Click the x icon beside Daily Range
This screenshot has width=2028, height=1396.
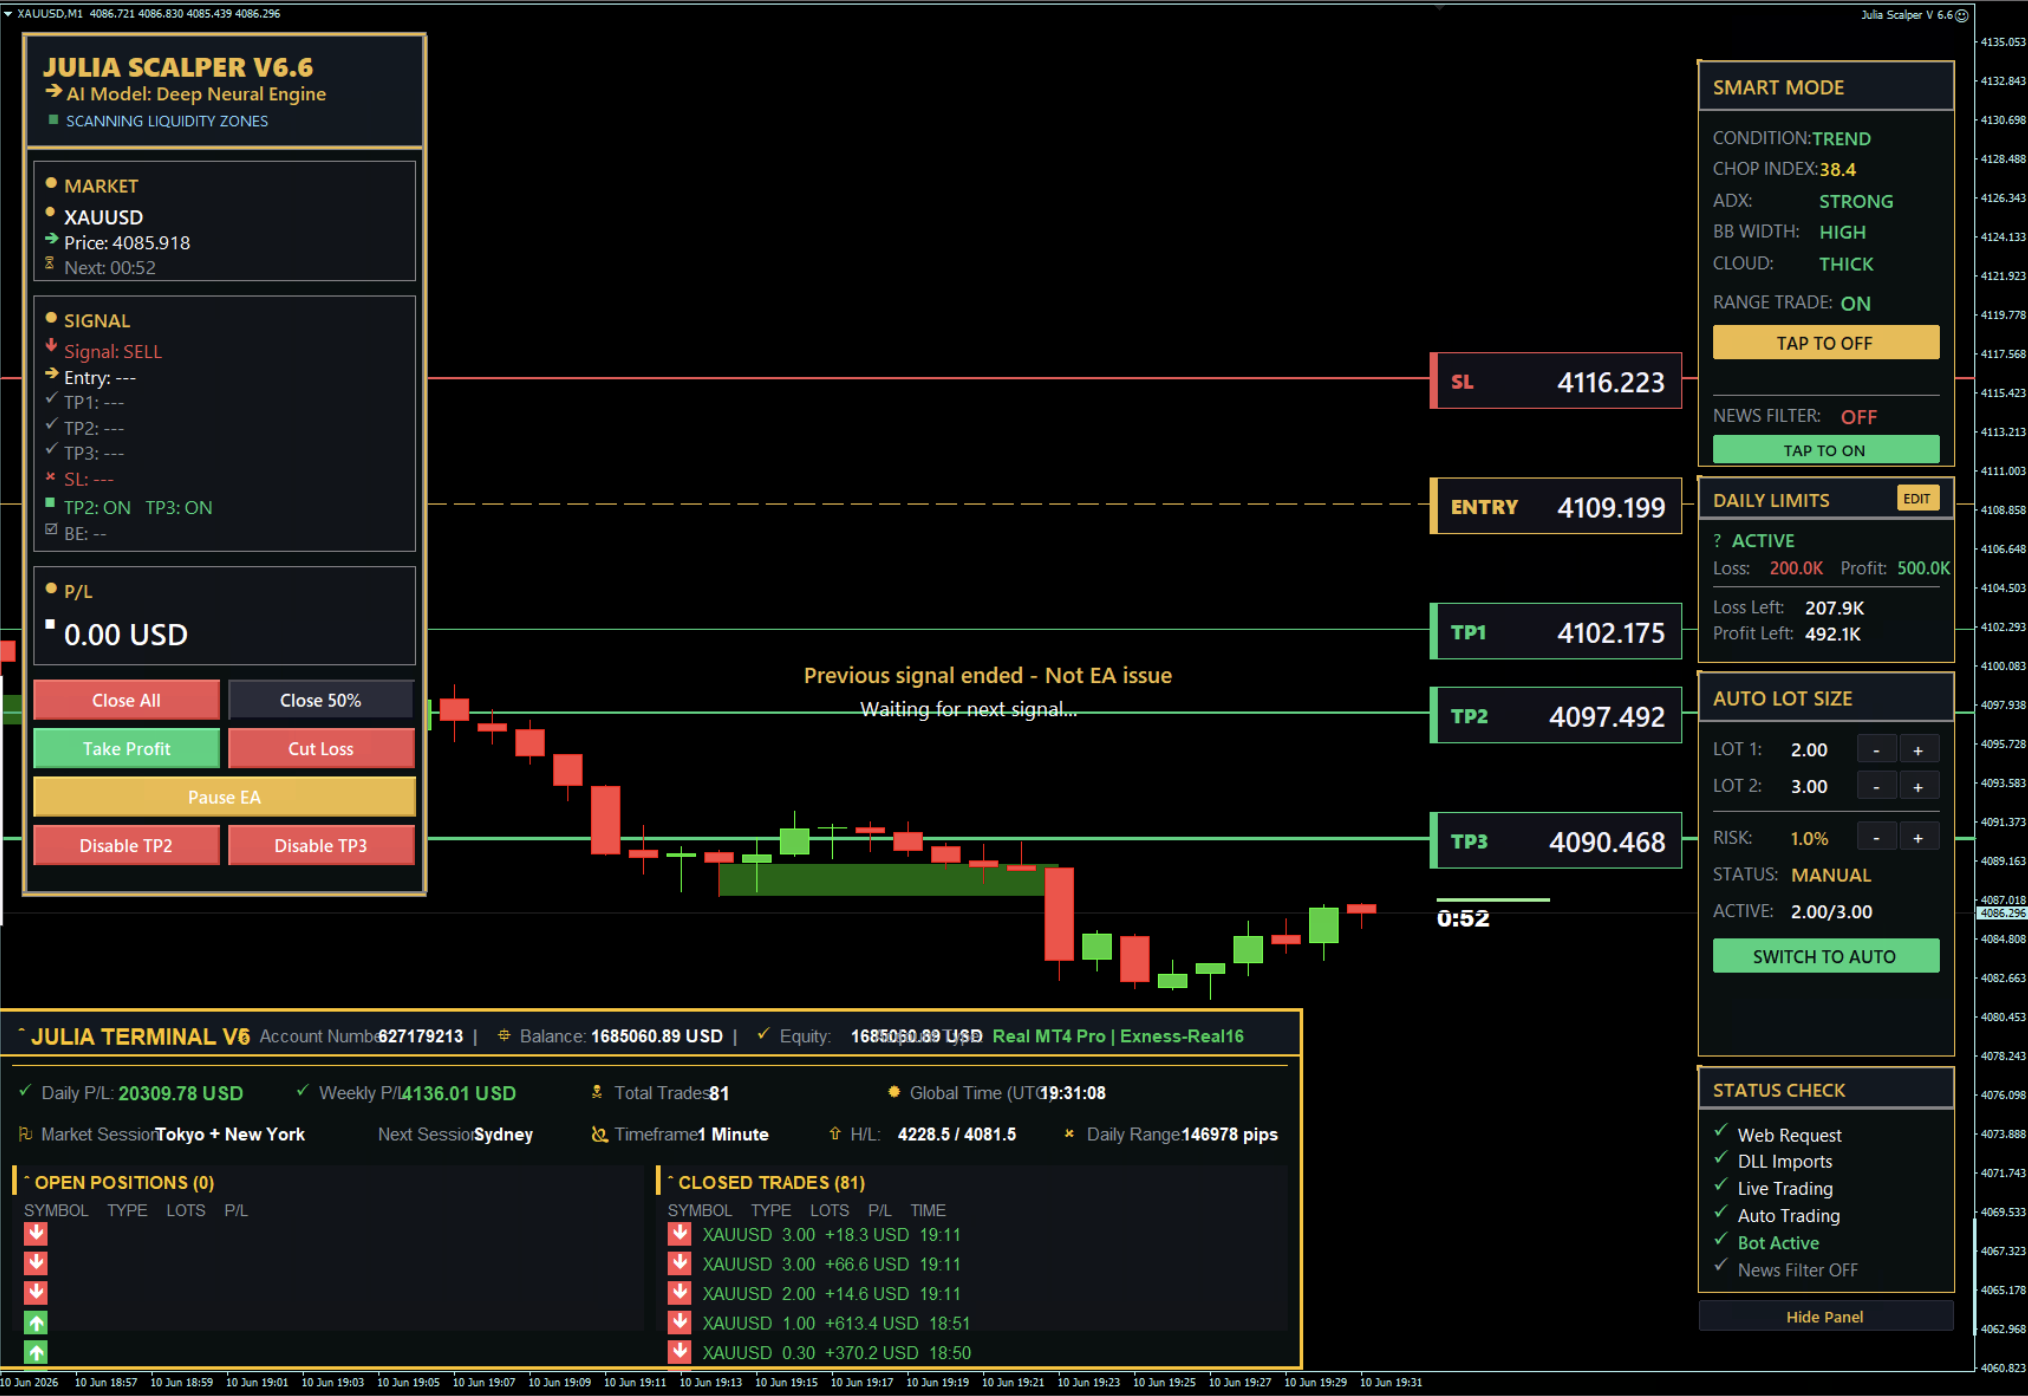[1069, 1133]
